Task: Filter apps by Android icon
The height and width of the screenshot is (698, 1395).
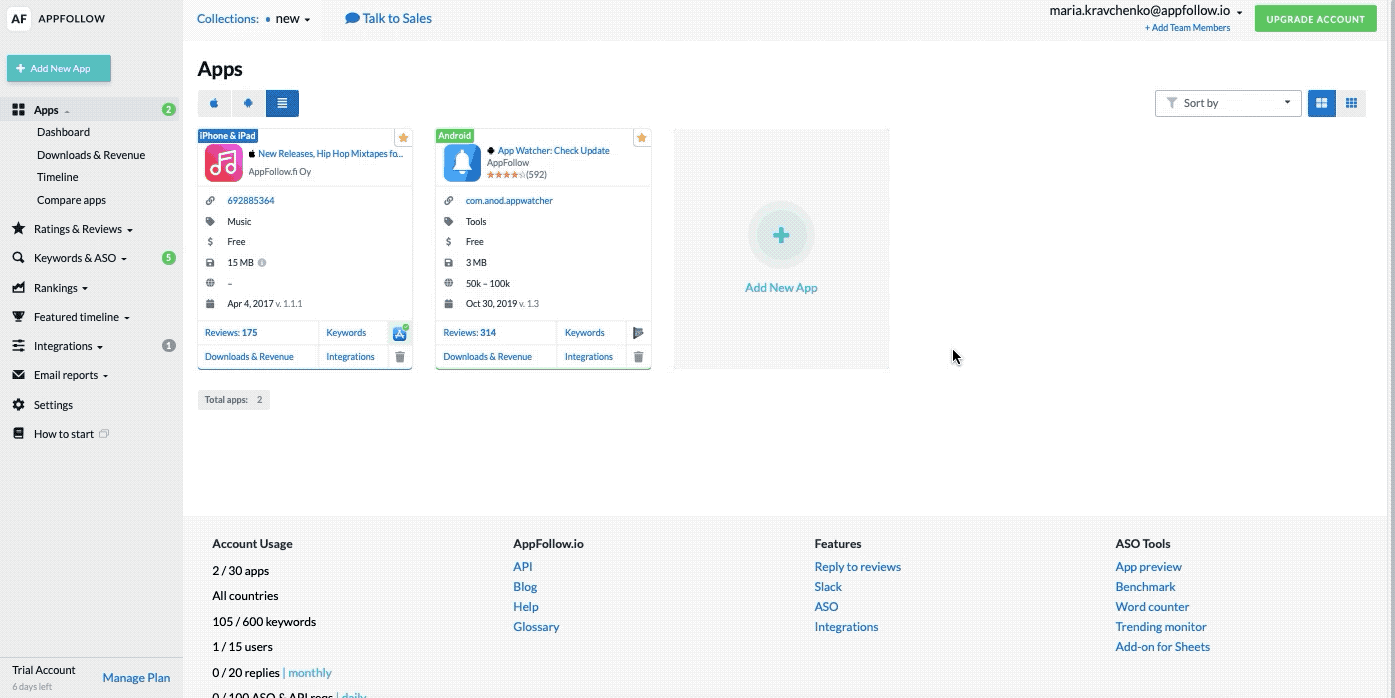Action: 248,103
